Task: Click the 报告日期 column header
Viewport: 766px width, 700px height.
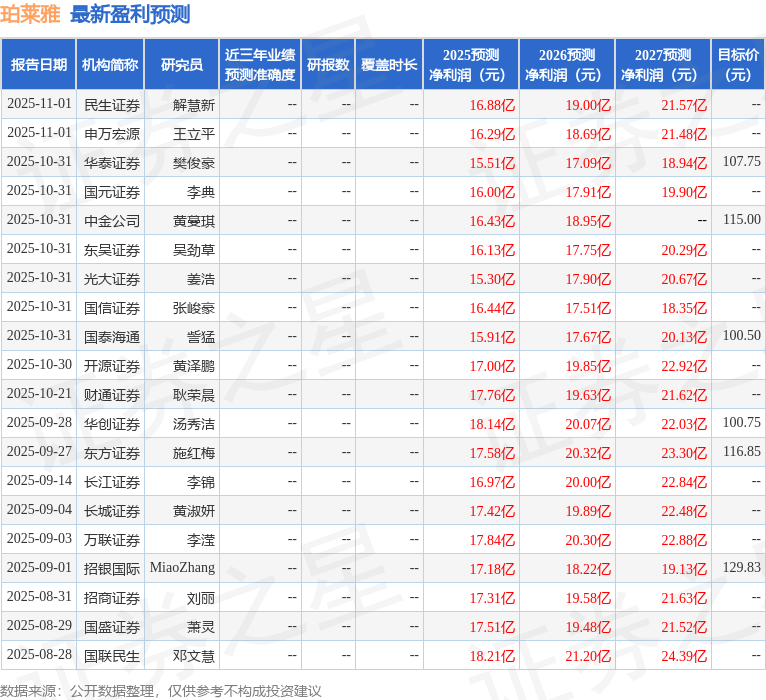Action: point(39,64)
